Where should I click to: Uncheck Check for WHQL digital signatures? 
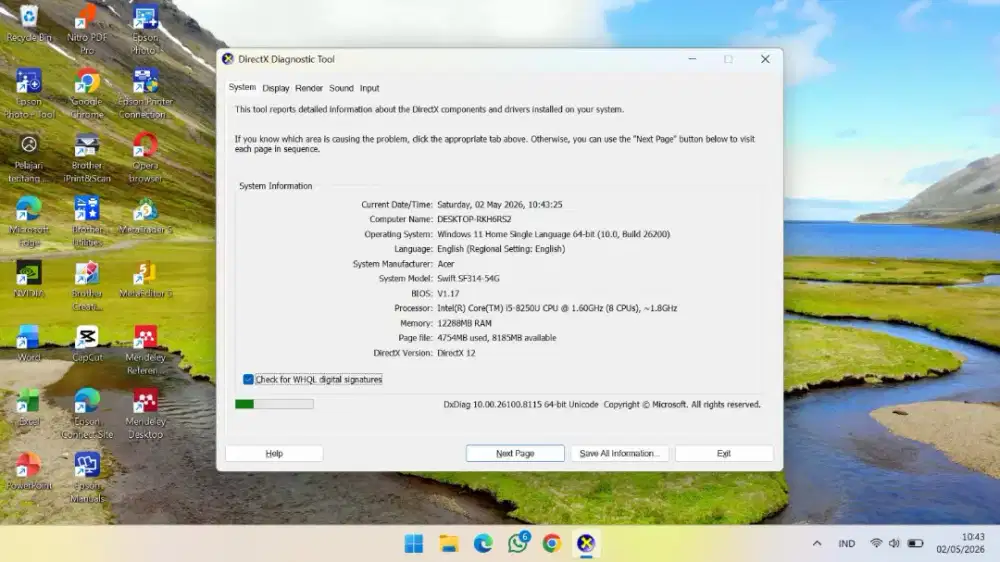click(248, 379)
